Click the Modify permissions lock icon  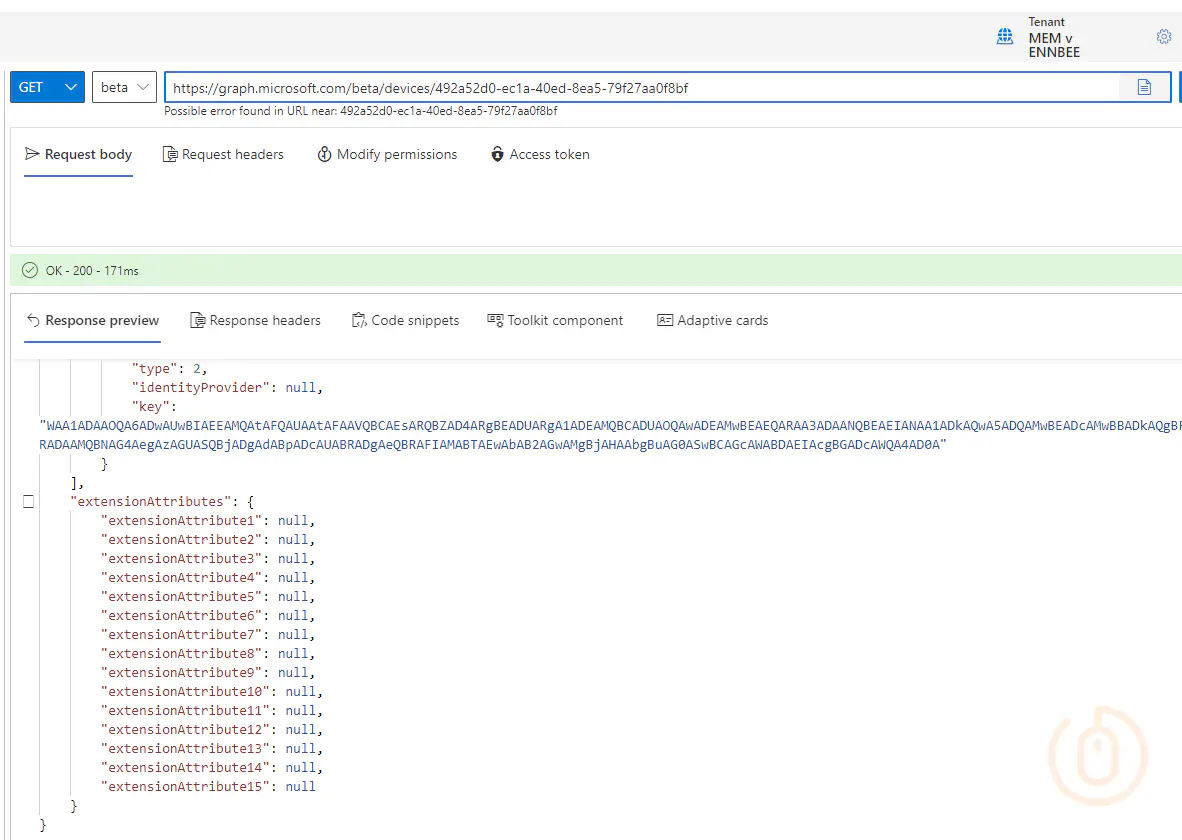324,155
